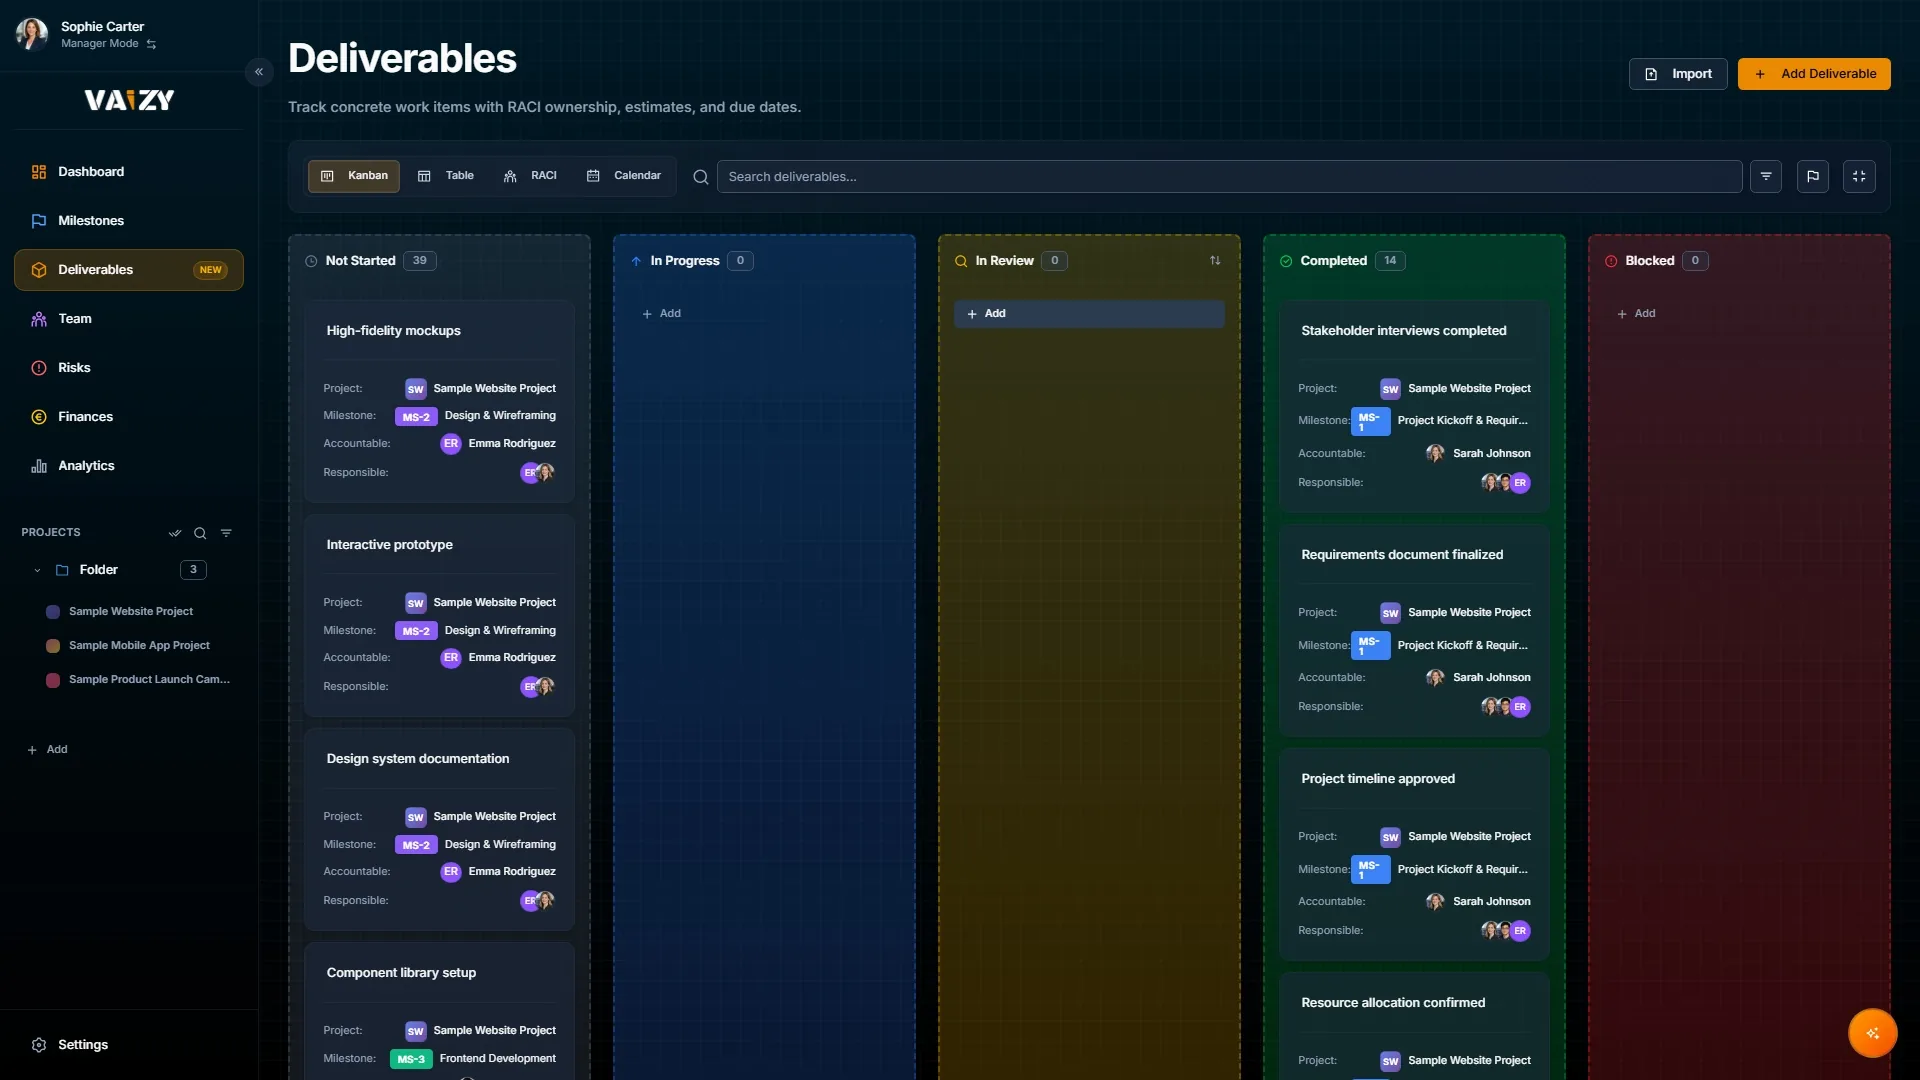This screenshot has width=1920, height=1080.
Task: Click the MS-3 milestone badge on Component library setup
Action: click(x=411, y=1059)
